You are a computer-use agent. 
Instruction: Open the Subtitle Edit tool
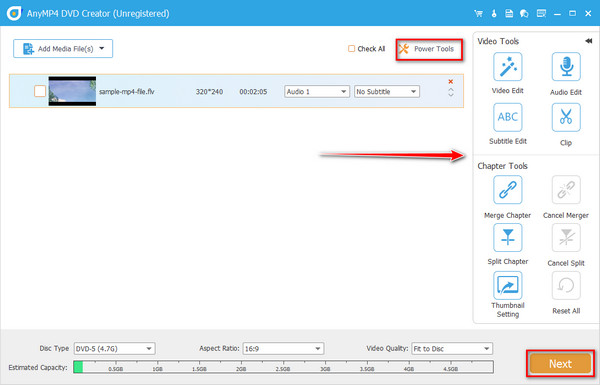pyautogui.click(x=507, y=117)
